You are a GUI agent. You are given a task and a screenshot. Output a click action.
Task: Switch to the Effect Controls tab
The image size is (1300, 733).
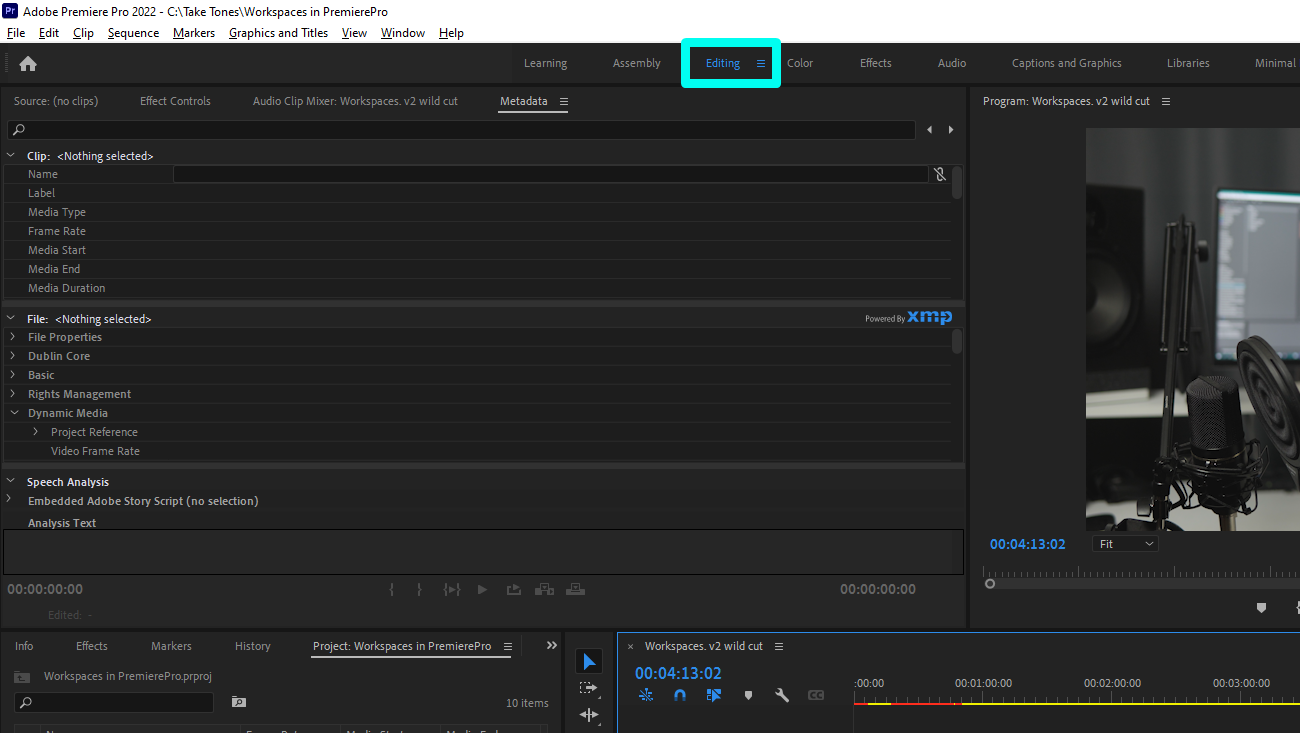(x=175, y=101)
